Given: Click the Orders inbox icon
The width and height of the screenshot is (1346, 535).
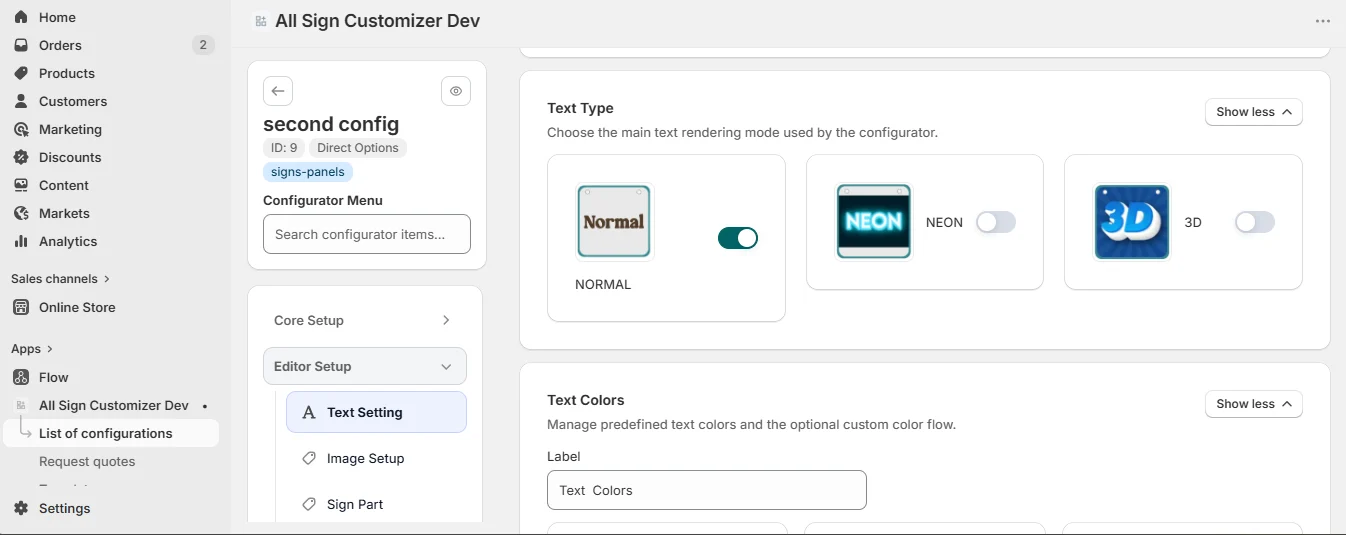Looking at the screenshot, I should coord(21,45).
